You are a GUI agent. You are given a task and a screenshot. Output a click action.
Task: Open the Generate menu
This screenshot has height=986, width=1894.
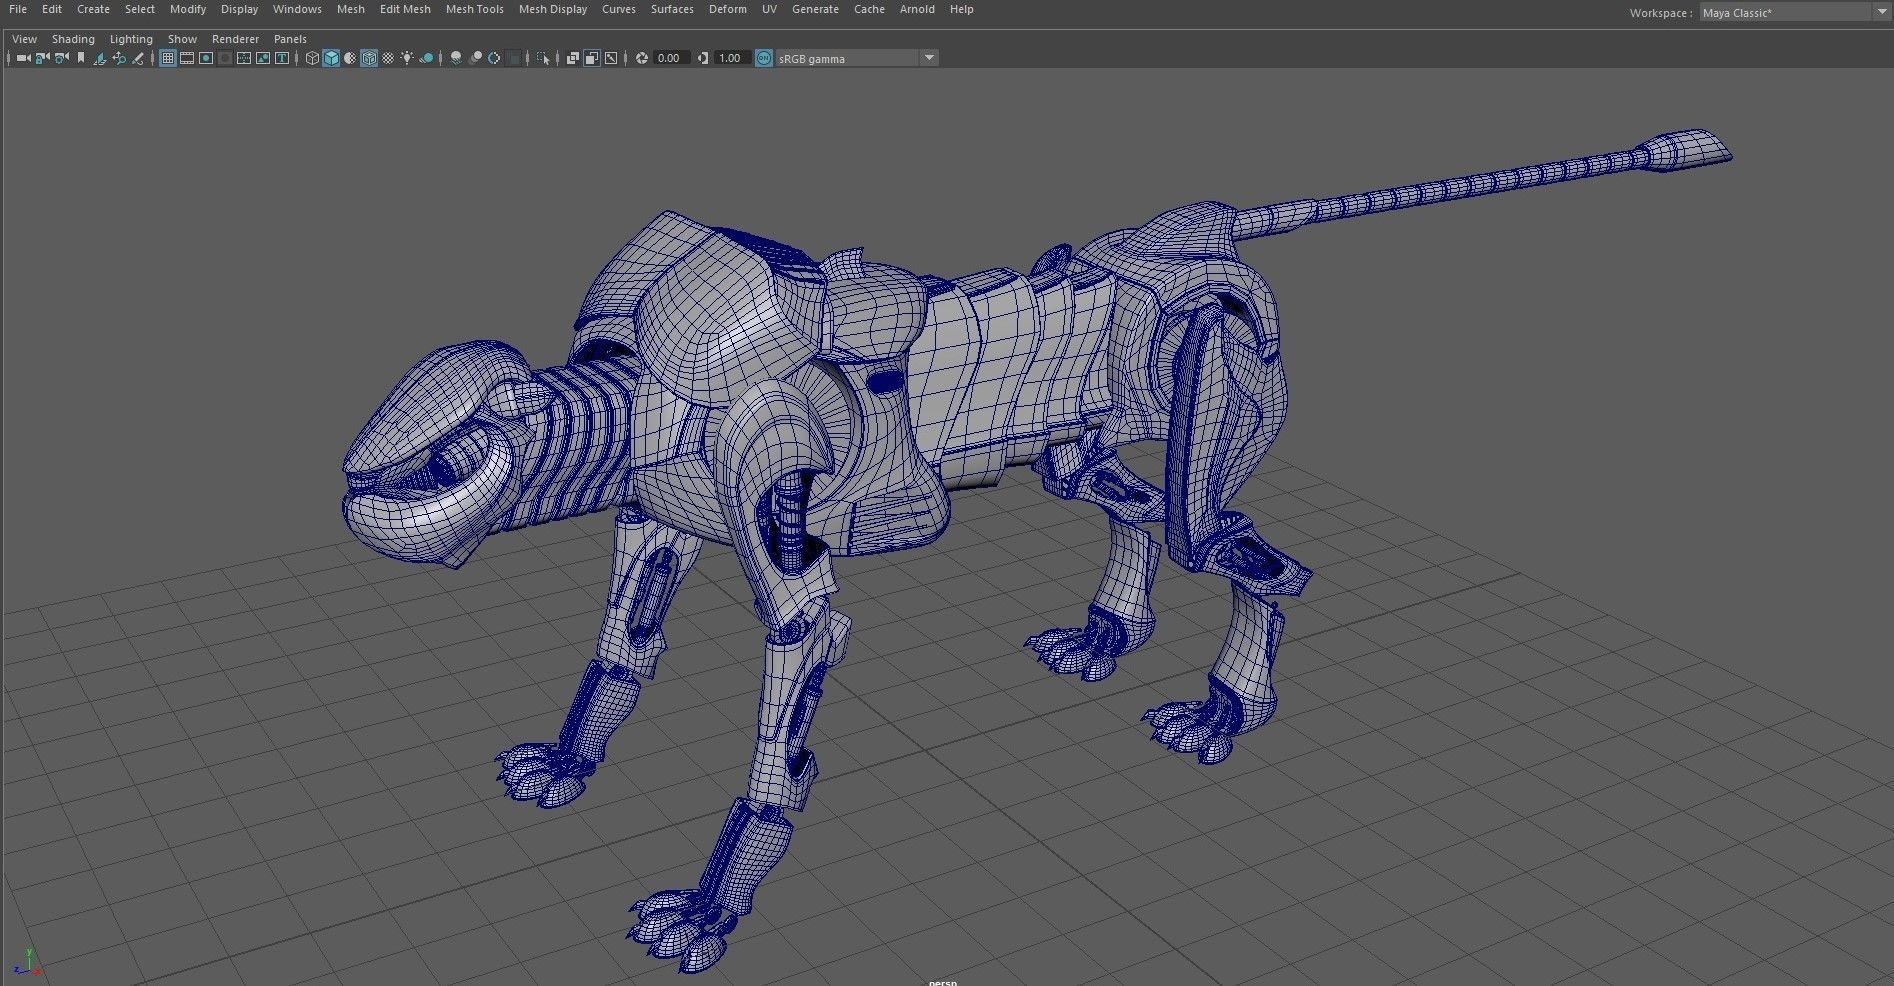click(815, 9)
